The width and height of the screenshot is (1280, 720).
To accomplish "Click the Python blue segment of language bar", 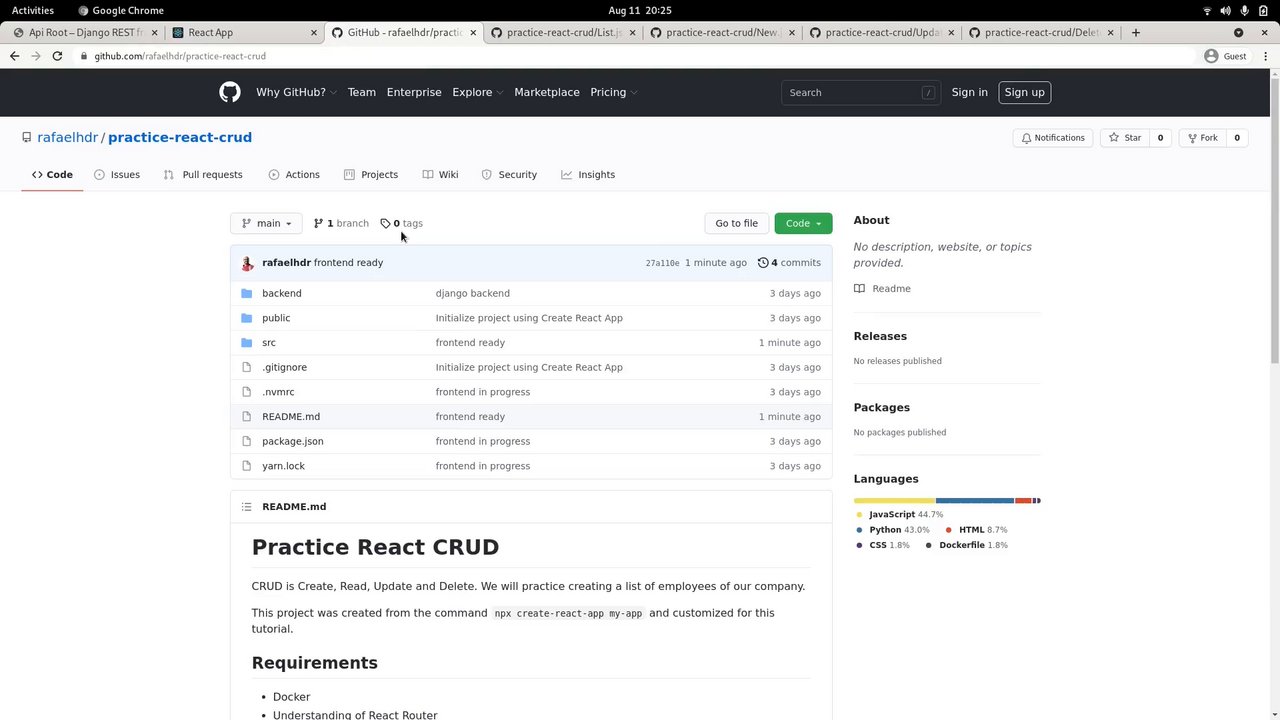I will coord(975,500).
